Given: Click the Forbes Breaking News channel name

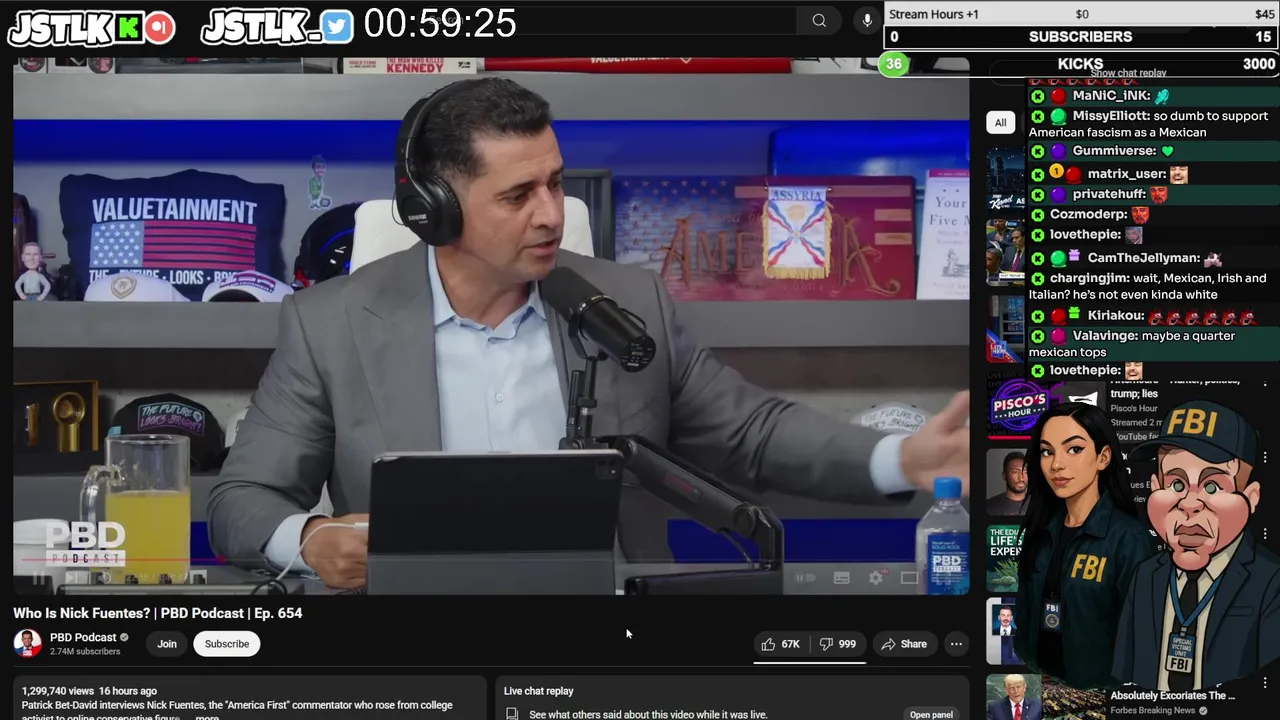Looking at the screenshot, I should [x=1152, y=711].
